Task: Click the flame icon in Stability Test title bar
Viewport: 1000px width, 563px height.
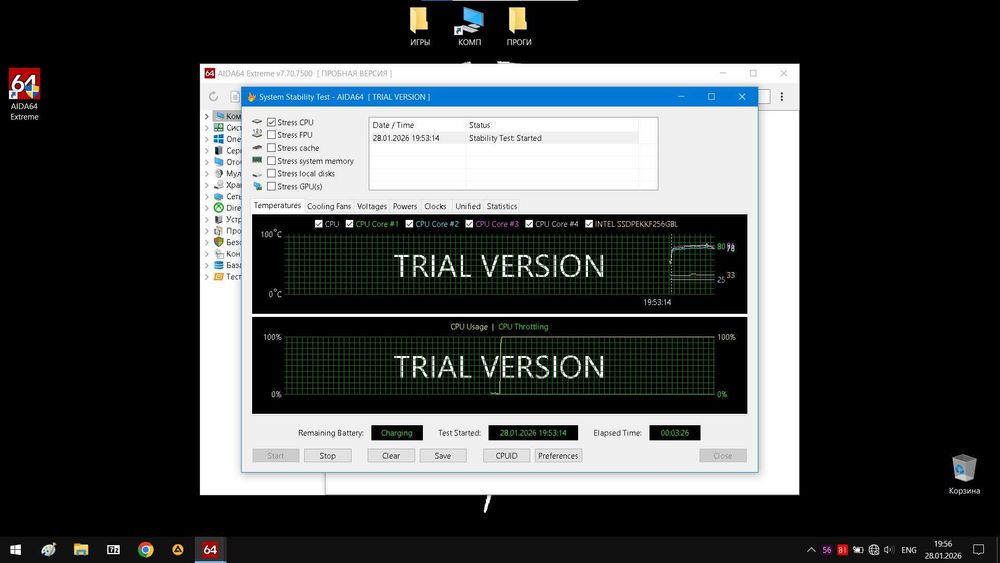Action: (x=252, y=97)
